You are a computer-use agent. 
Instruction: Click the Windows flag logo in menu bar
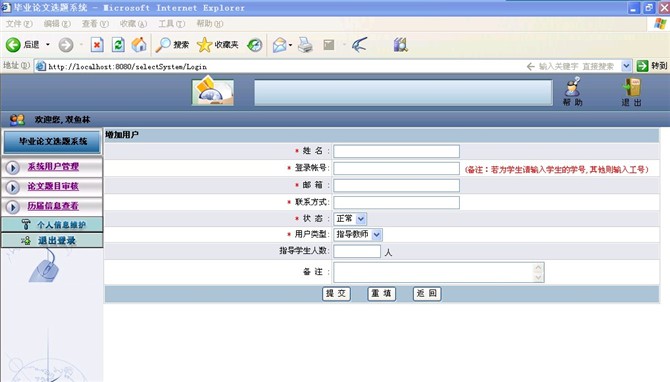click(x=660, y=24)
